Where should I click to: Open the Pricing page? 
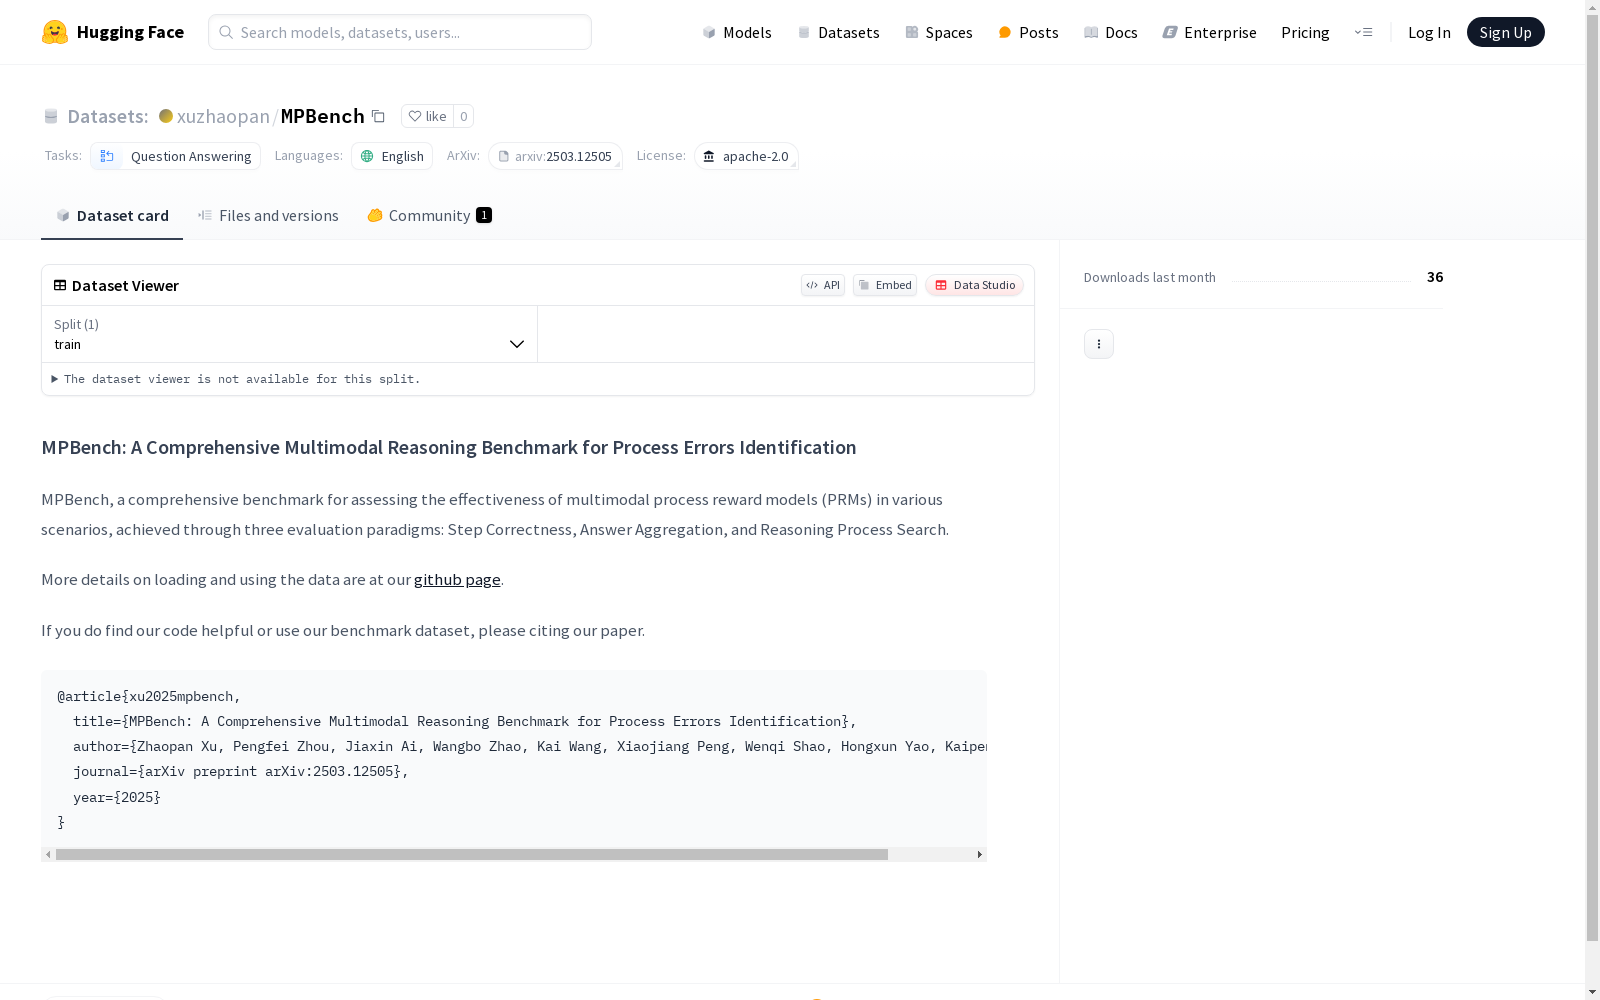(x=1305, y=32)
